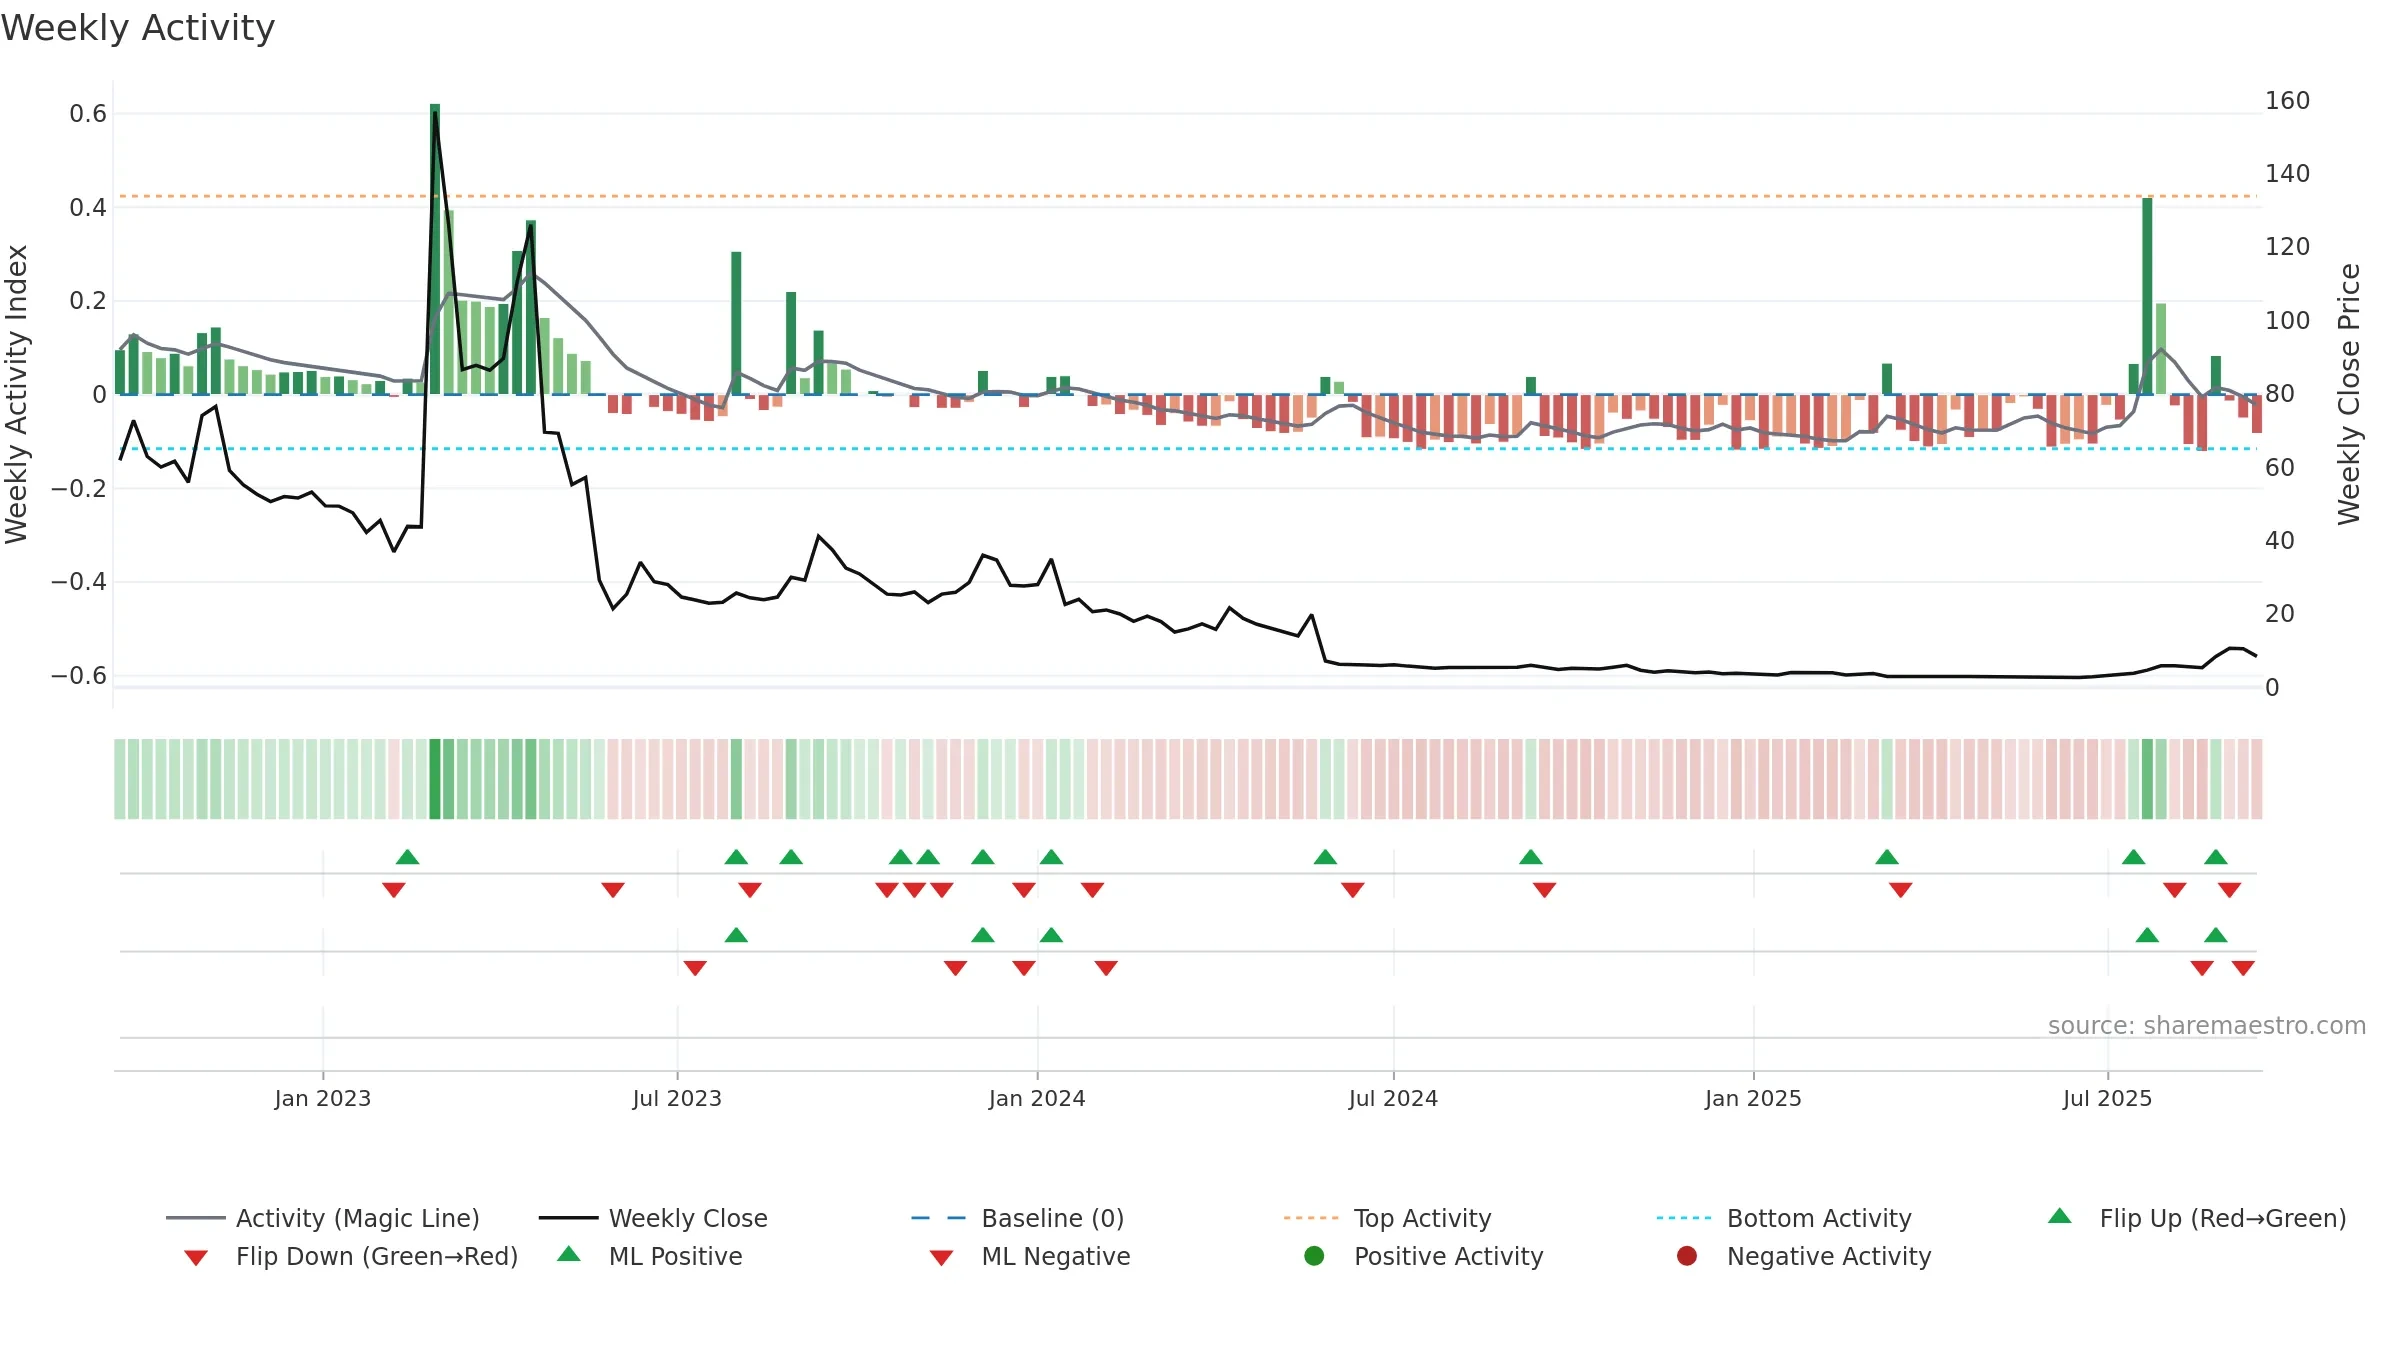Viewport: 2400px width, 1350px height.
Task: Click the Jul 2023 x-axis label
Action: point(677,1098)
